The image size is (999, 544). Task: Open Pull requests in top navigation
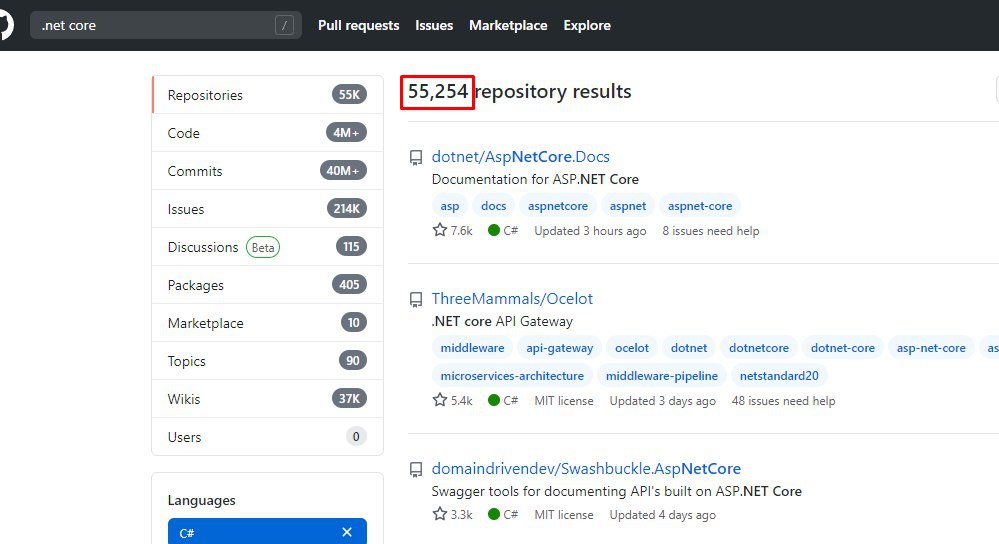[x=359, y=25]
